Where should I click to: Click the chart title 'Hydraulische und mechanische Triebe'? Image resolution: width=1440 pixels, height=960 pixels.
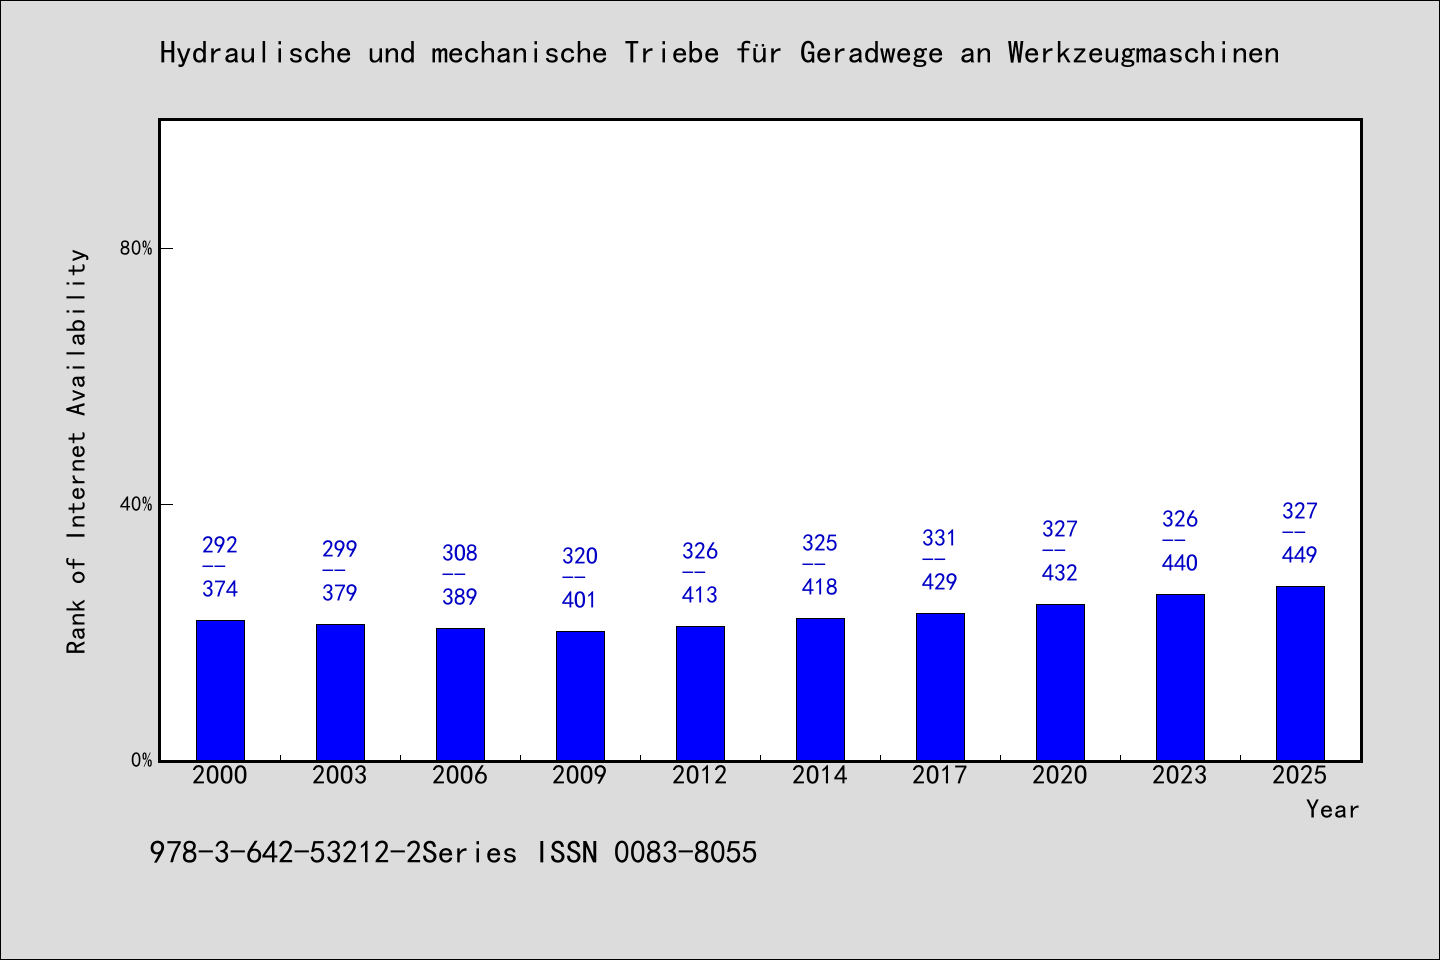click(x=439, y=53)
